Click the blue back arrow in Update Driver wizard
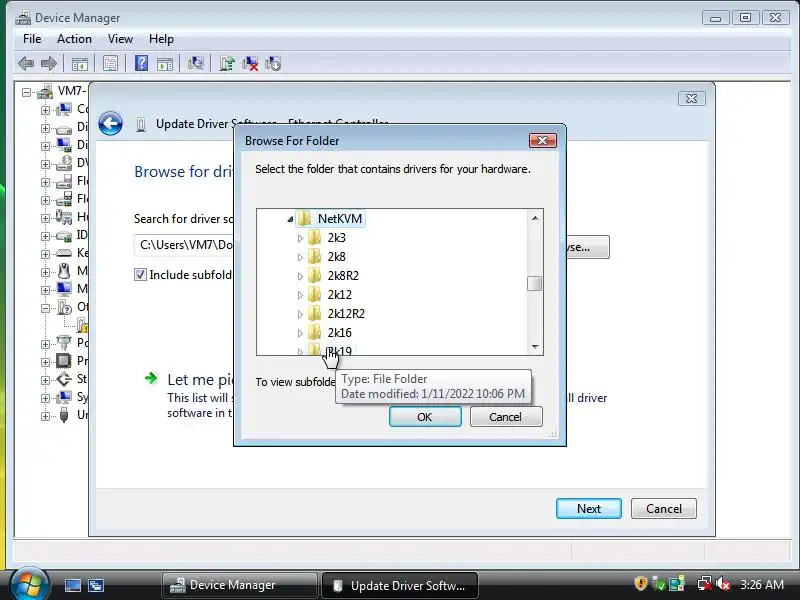800x600 pixels. coord(111,123)
